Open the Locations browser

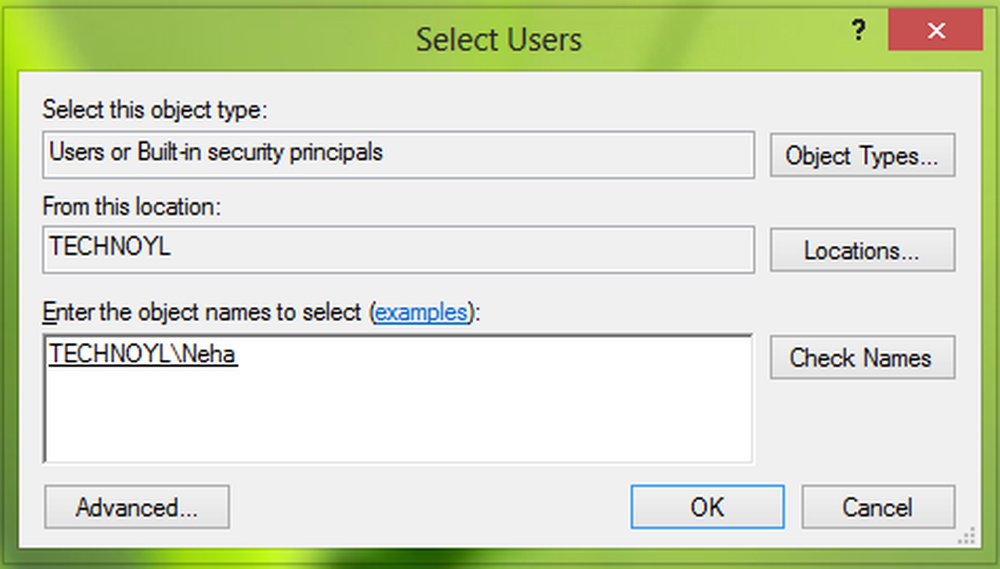[x=862, y=250]
